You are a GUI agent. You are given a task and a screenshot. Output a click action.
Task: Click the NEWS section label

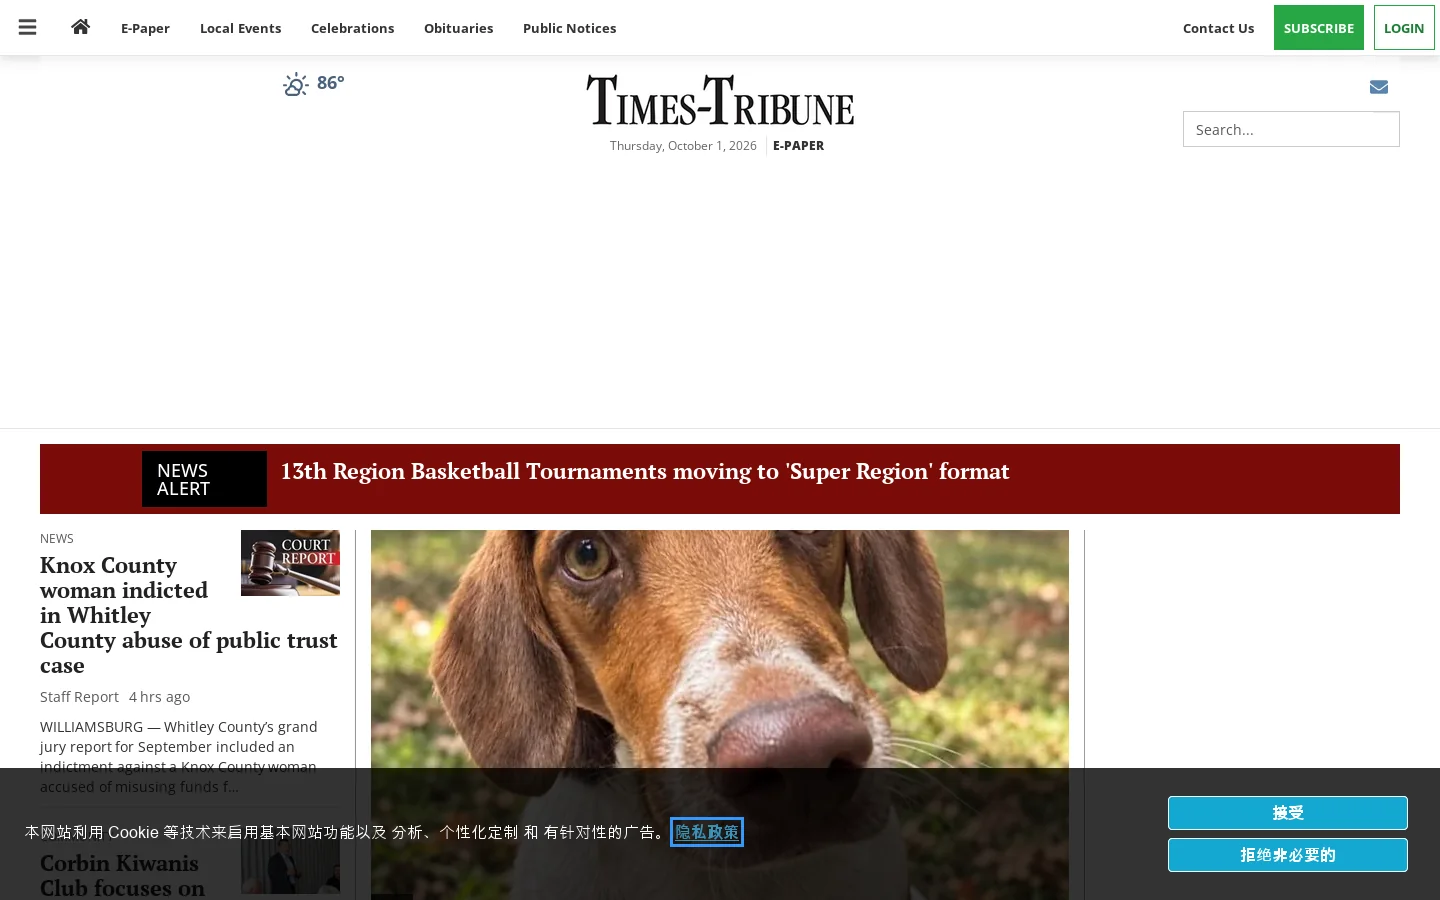coord(57,539)
